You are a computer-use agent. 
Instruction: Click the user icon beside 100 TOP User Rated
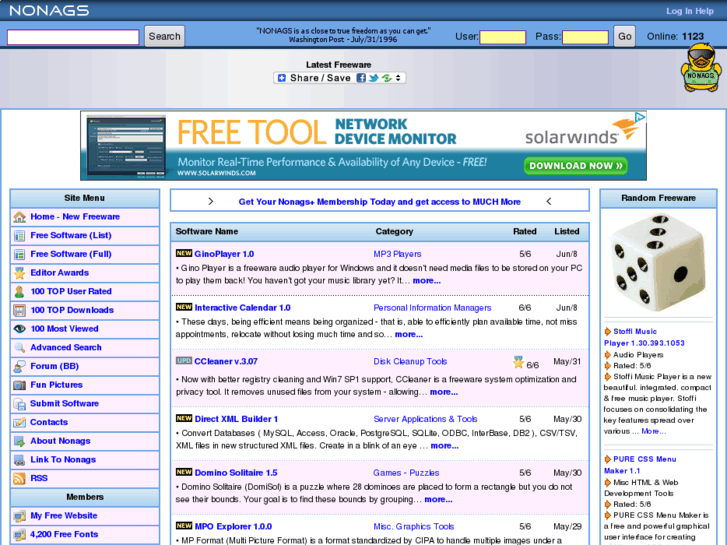(x=19, y=291)
